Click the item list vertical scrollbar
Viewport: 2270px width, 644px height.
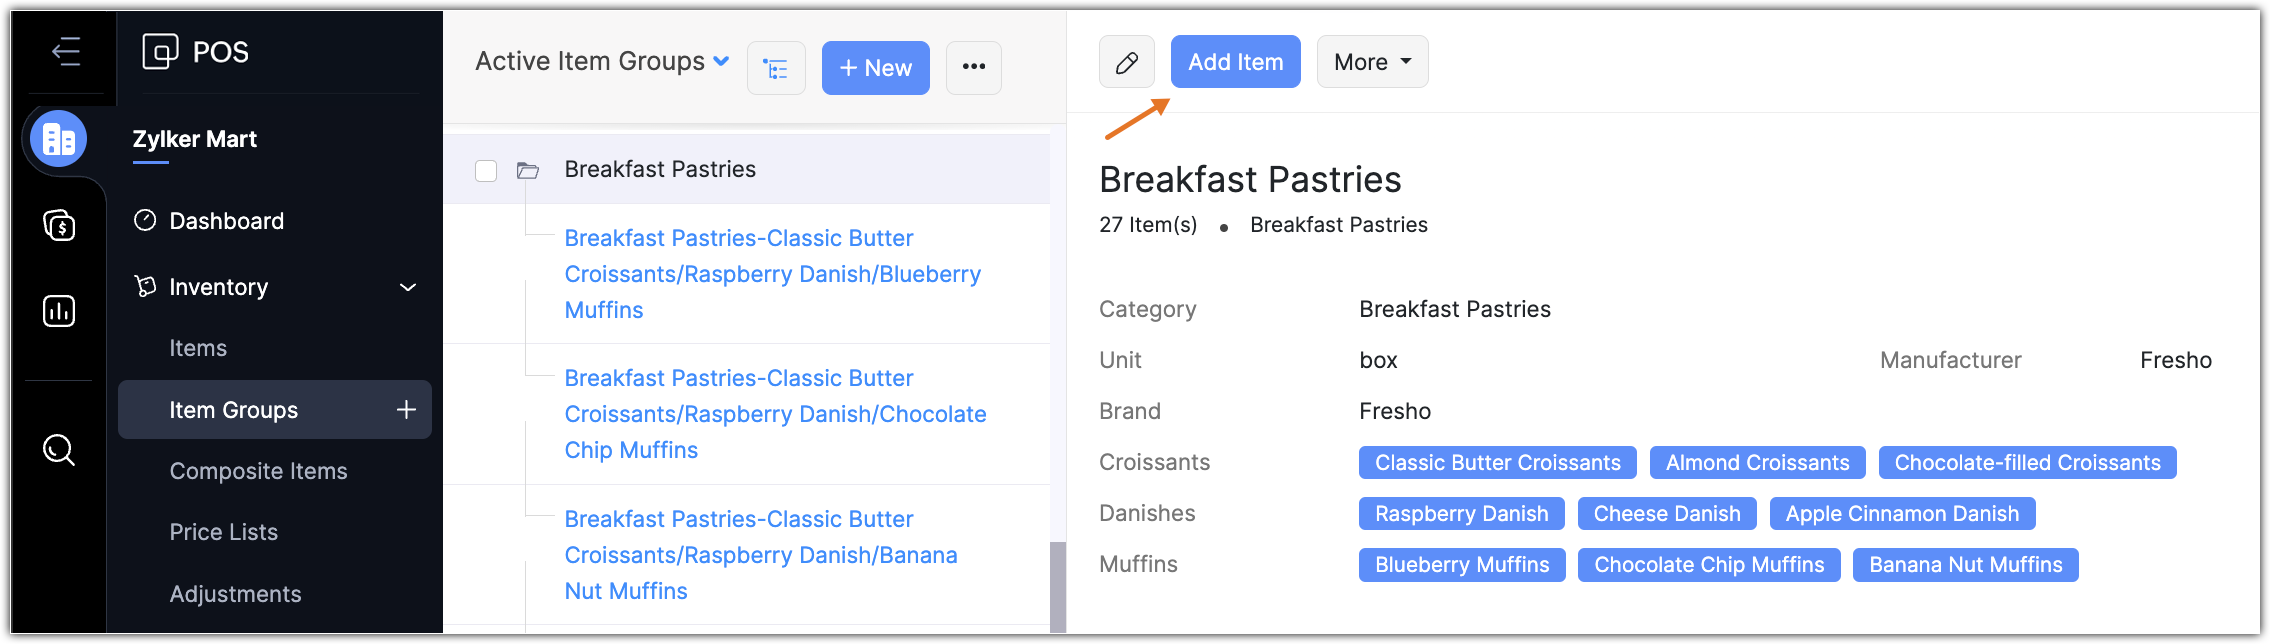coord(1057,585)
